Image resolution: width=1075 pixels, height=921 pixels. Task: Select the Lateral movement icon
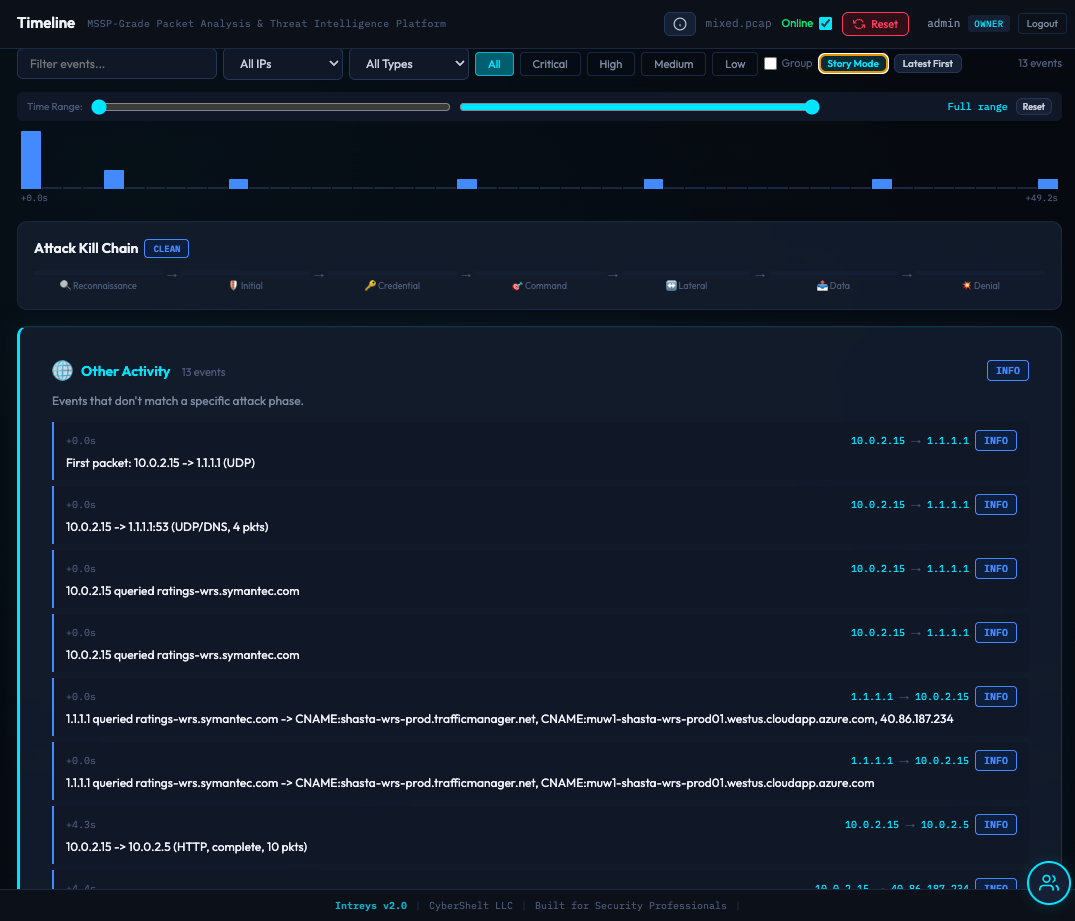(670, 285)
